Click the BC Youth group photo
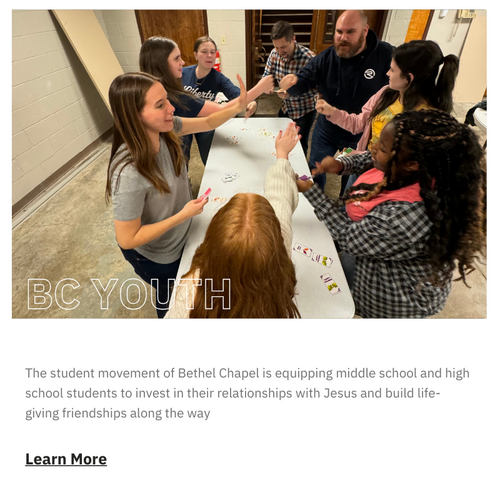This screenshot has width=500, height=500. point(249,164)
